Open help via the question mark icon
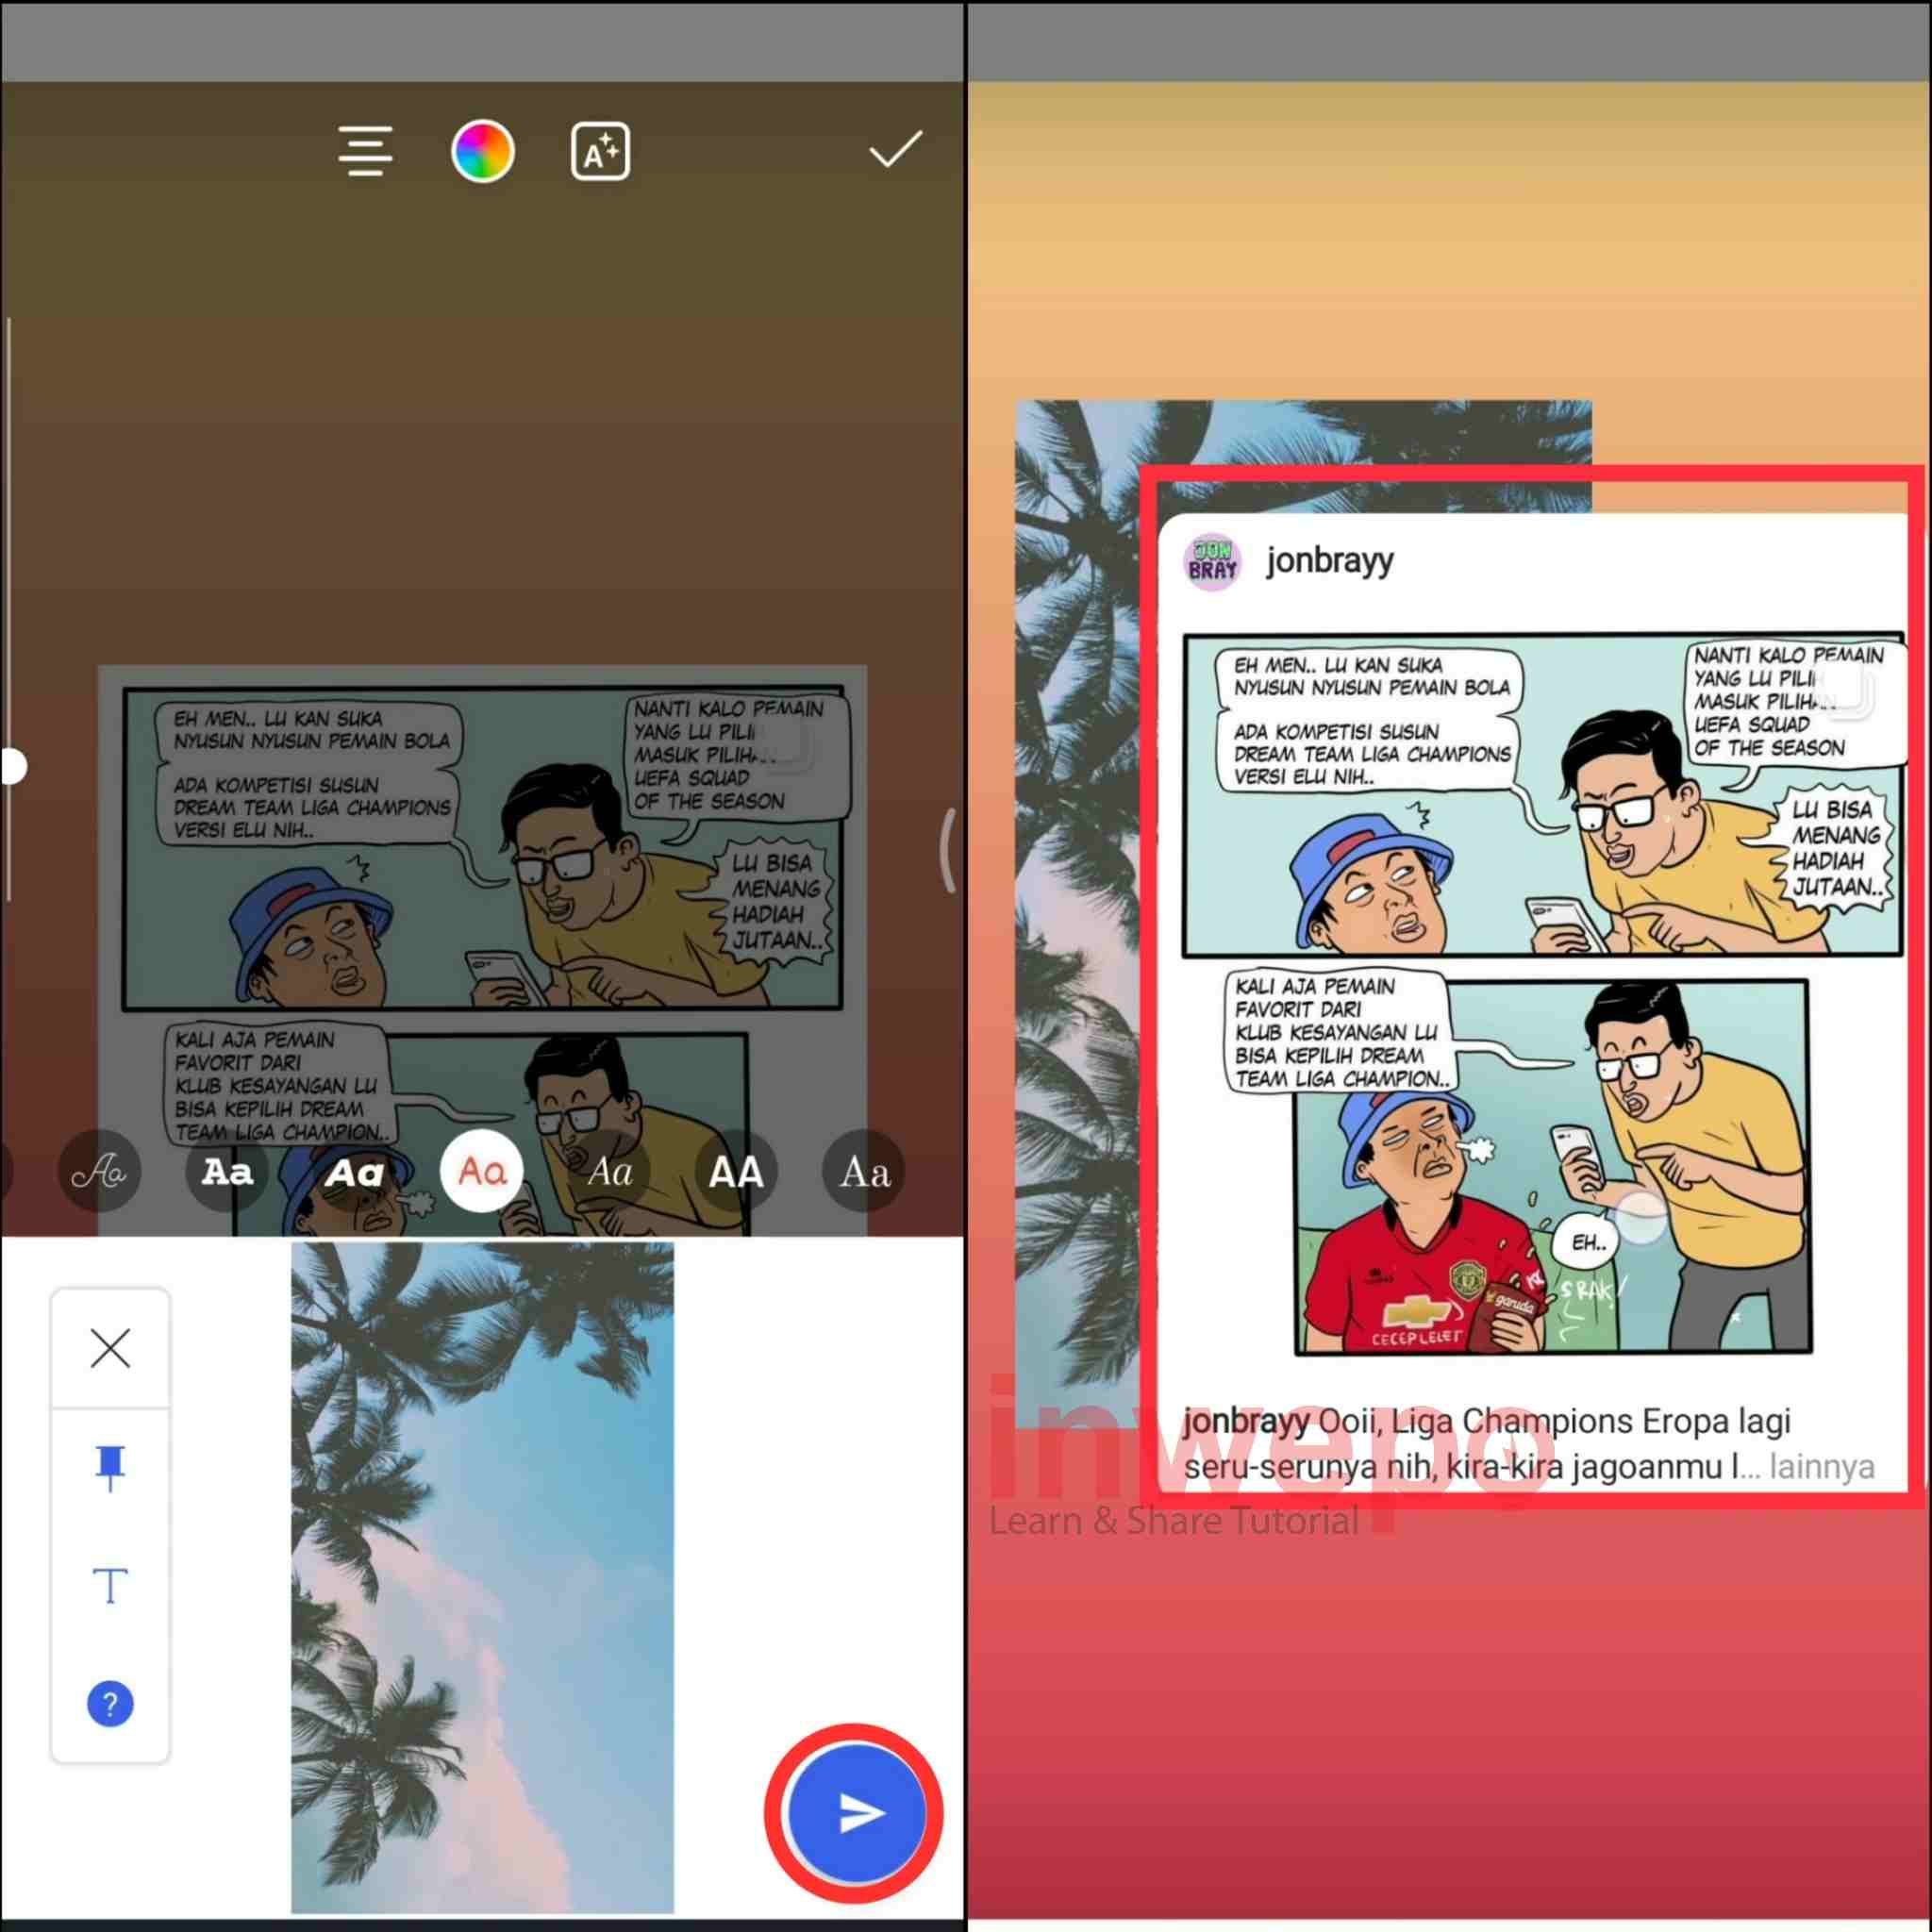1932x1932 pixels. 110,1703
